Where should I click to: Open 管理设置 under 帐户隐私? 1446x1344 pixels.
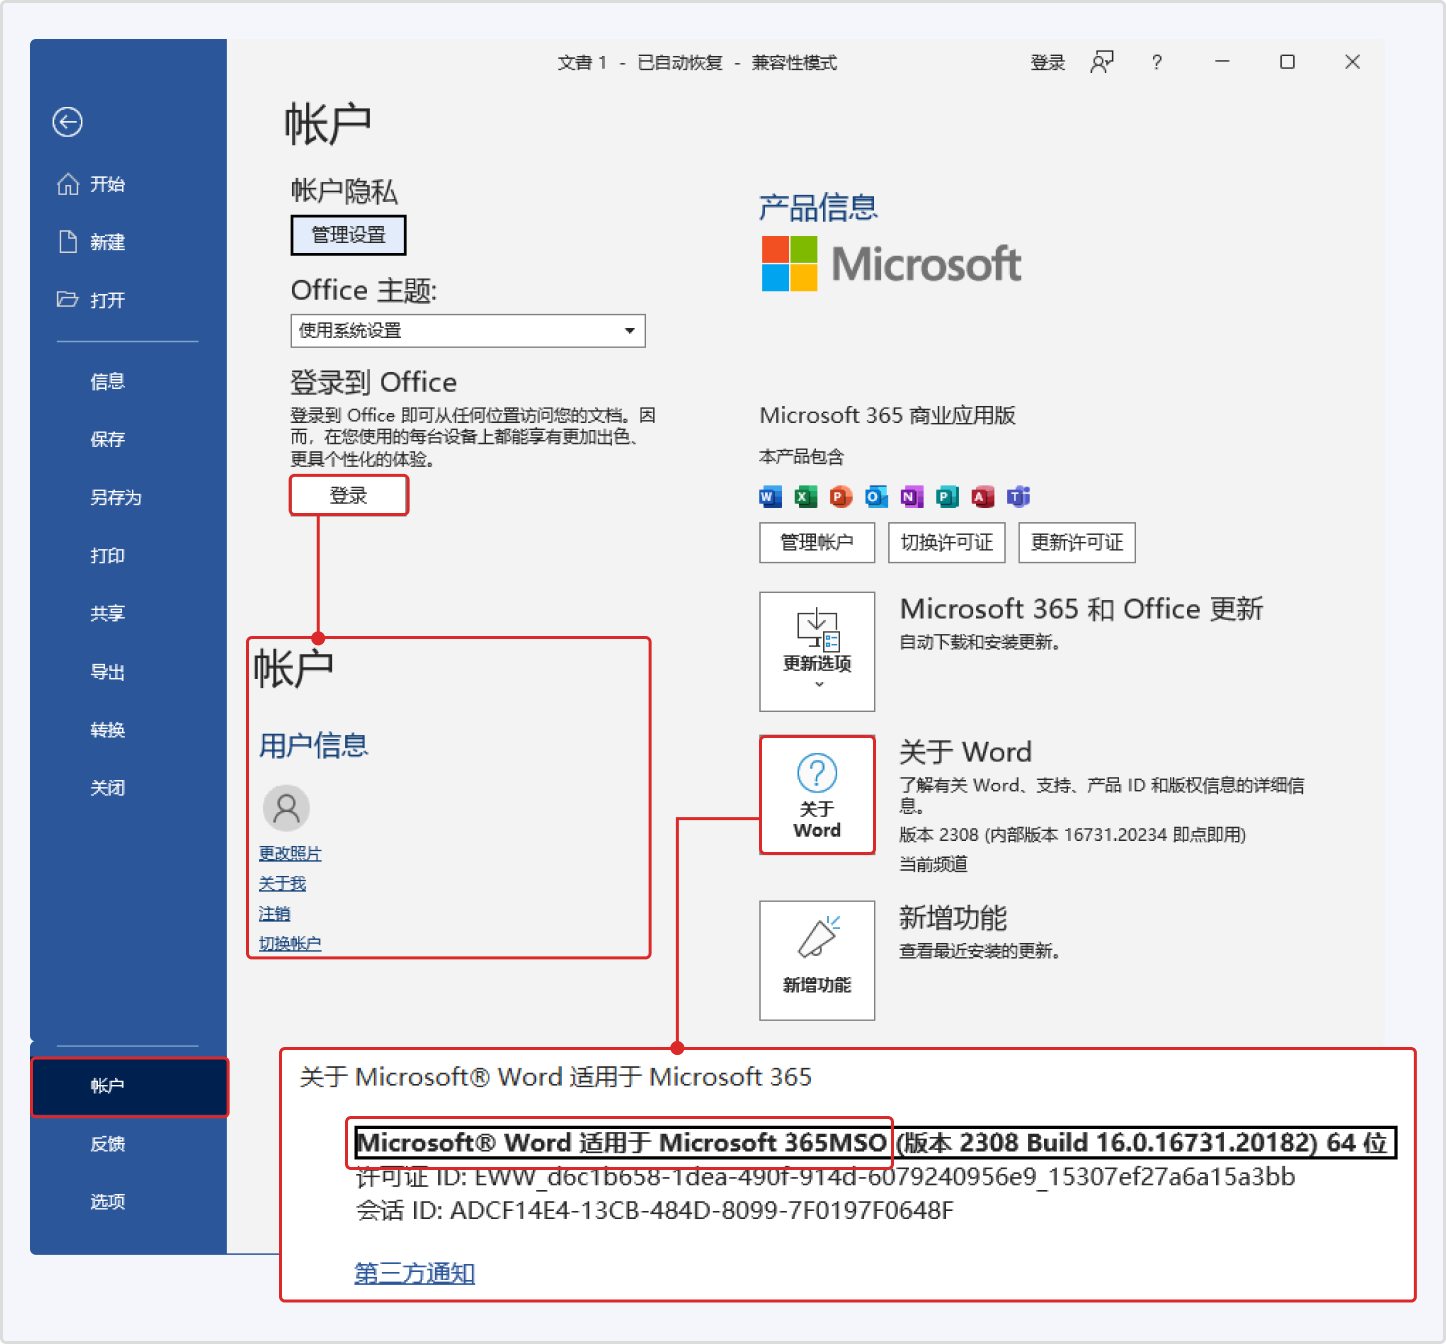click(348, 235)
